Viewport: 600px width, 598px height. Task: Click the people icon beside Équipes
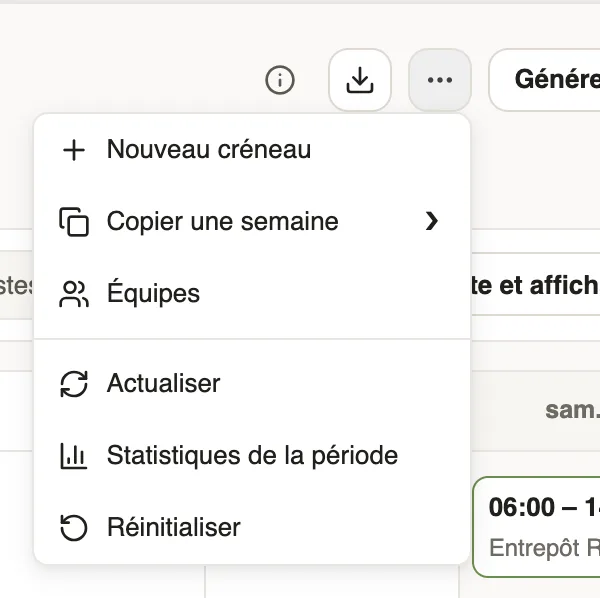click(74, 293)
